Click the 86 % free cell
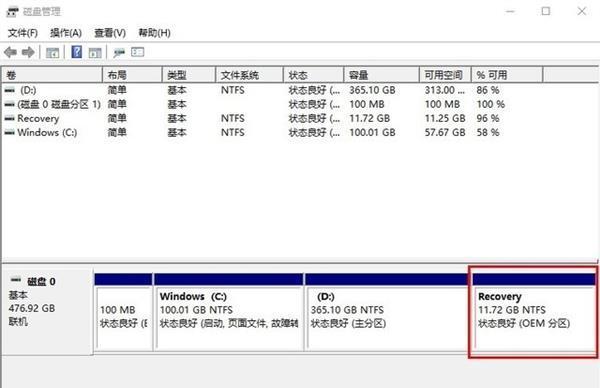This screenshot has width=600, height=388. [x=488, y=90]
